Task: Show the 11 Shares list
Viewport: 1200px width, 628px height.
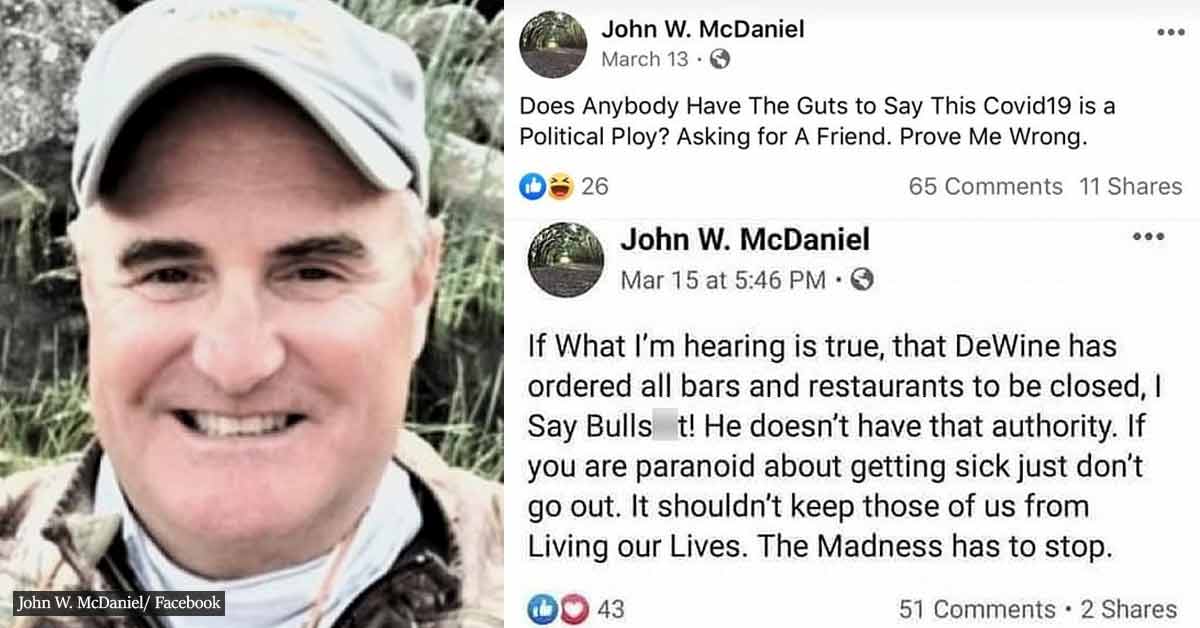Action: [1131, 186]
